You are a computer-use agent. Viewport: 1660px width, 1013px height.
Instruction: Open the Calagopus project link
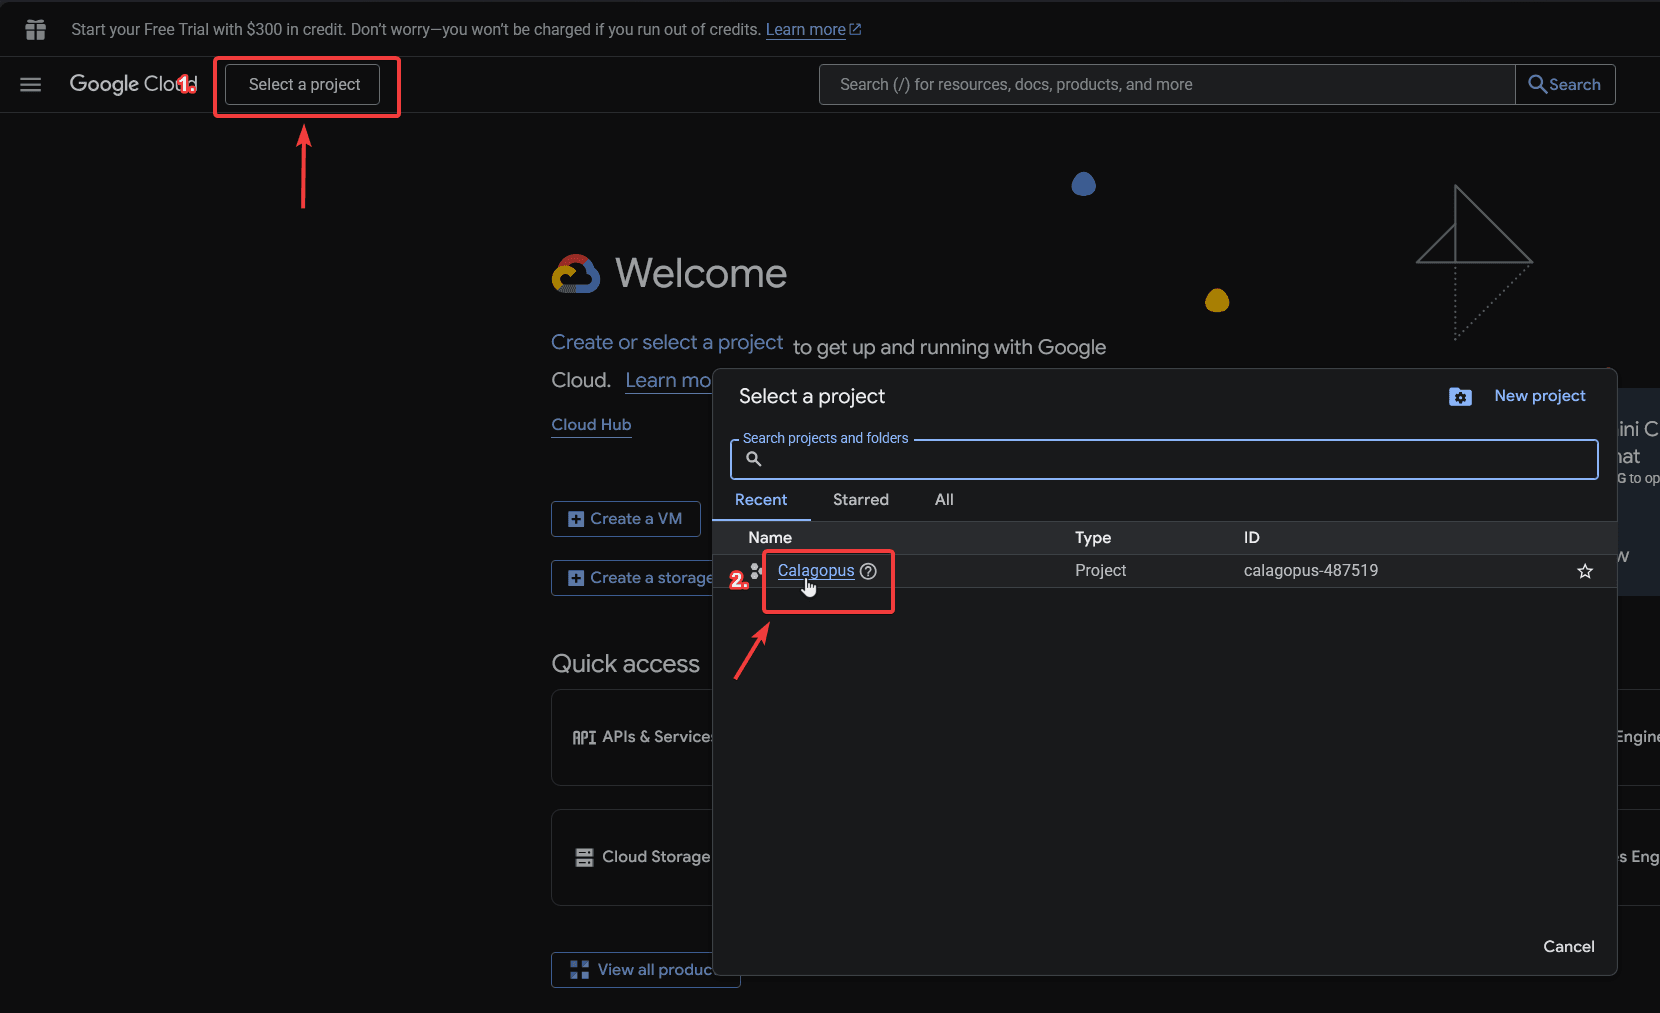(x=815, y=571)
